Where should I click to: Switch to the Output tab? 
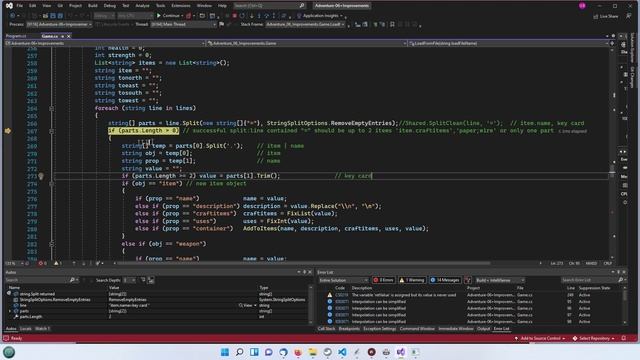click(x=483, y=329)
